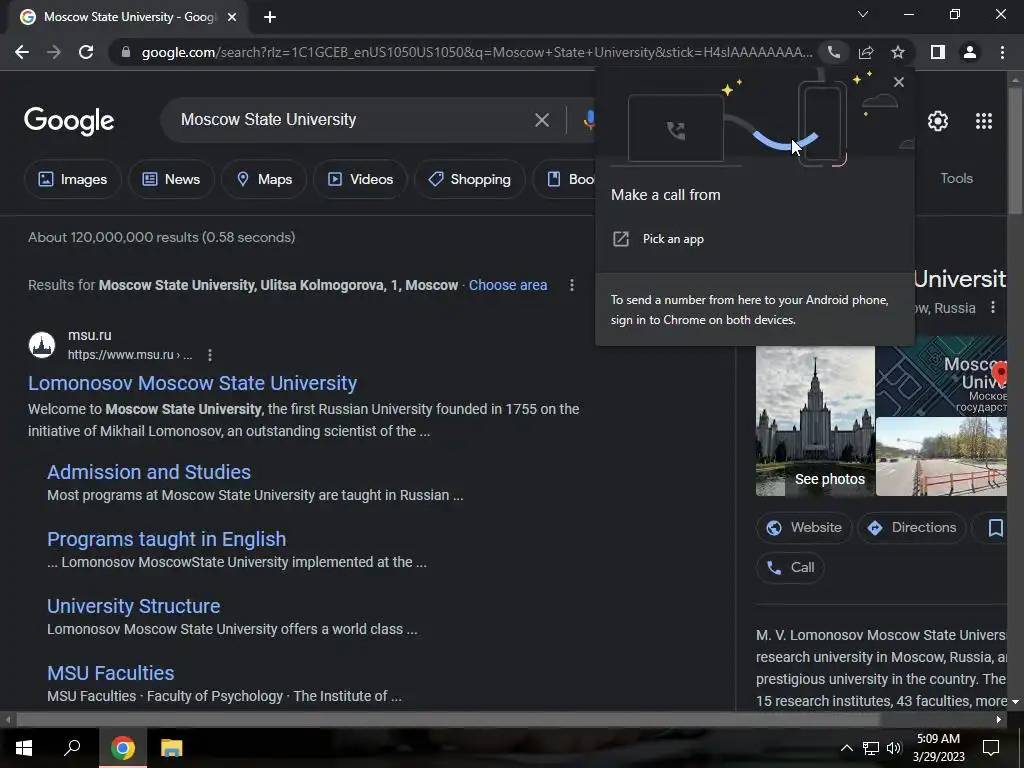
Task: Open MSU Faculties sitelink
Action: (110, 673)
